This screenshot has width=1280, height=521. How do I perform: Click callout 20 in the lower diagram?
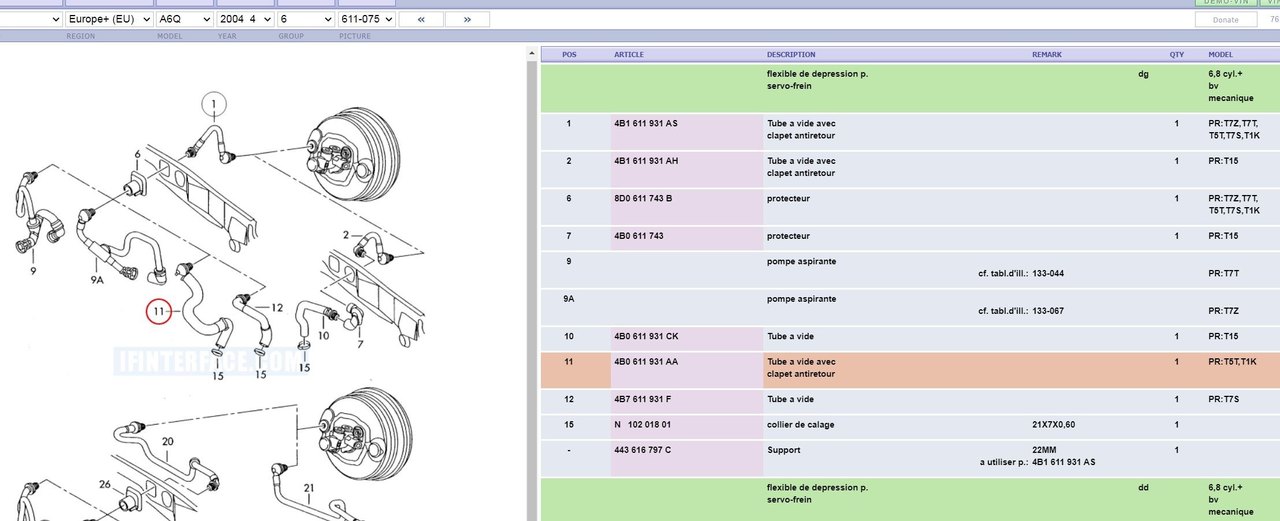(167, 441)
